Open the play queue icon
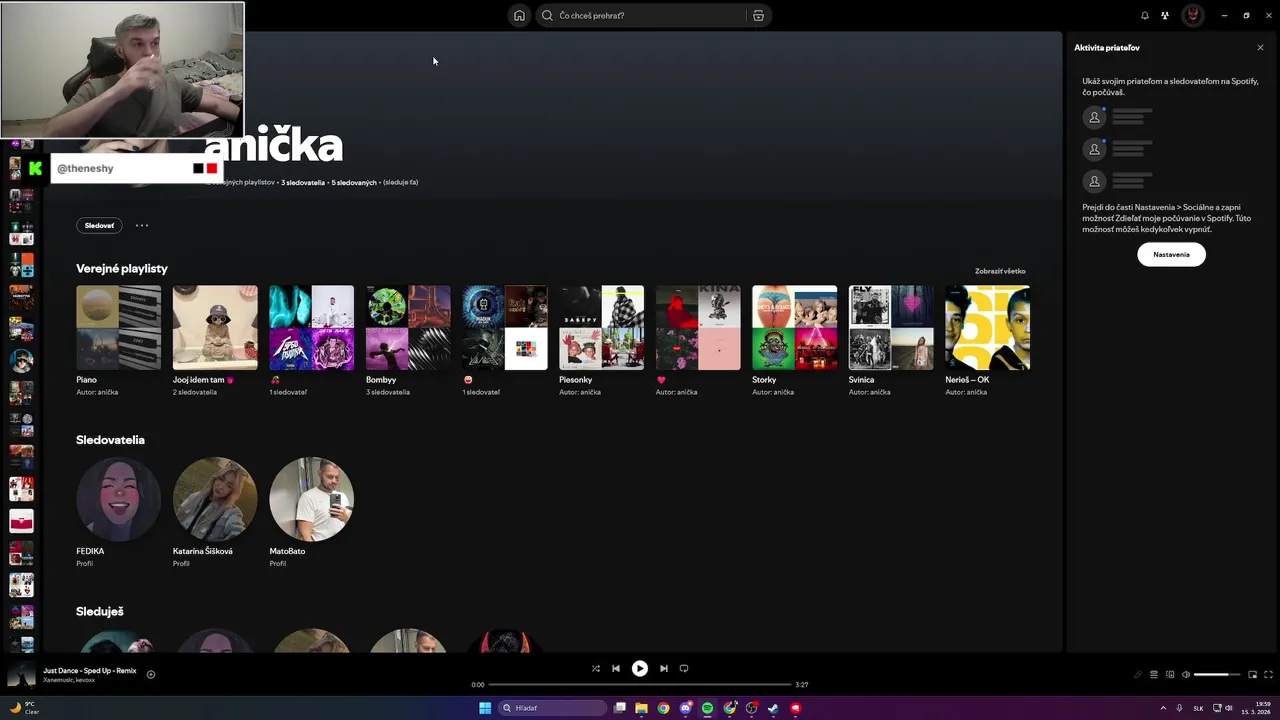The width and height of the screenshot is (1280, 720). pos(1153,675)
